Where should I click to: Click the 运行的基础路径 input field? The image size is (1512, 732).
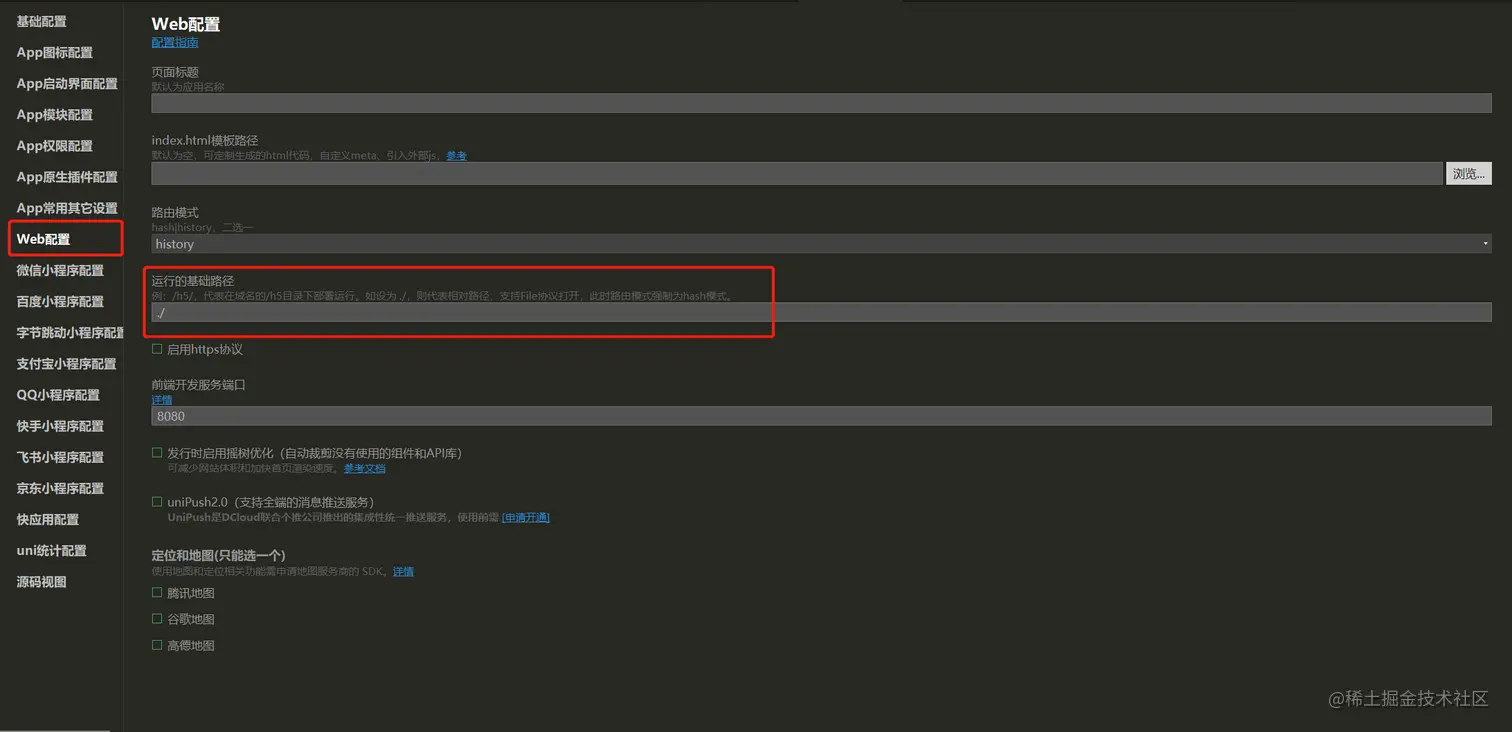pyautogui.click(x=821, y=313)
